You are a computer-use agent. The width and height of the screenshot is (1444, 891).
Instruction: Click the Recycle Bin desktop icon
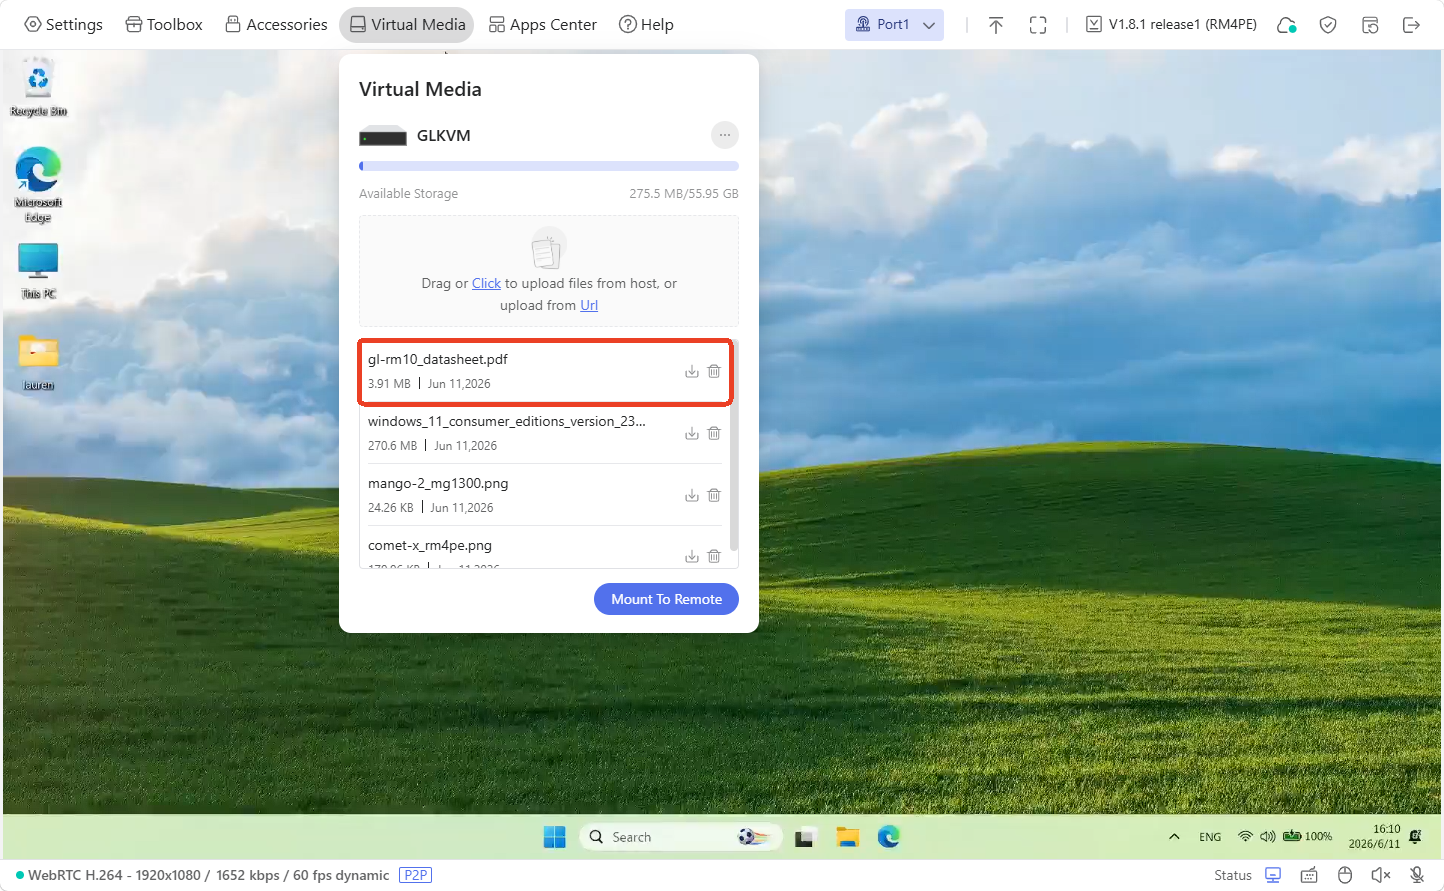(x=38, y=88)
